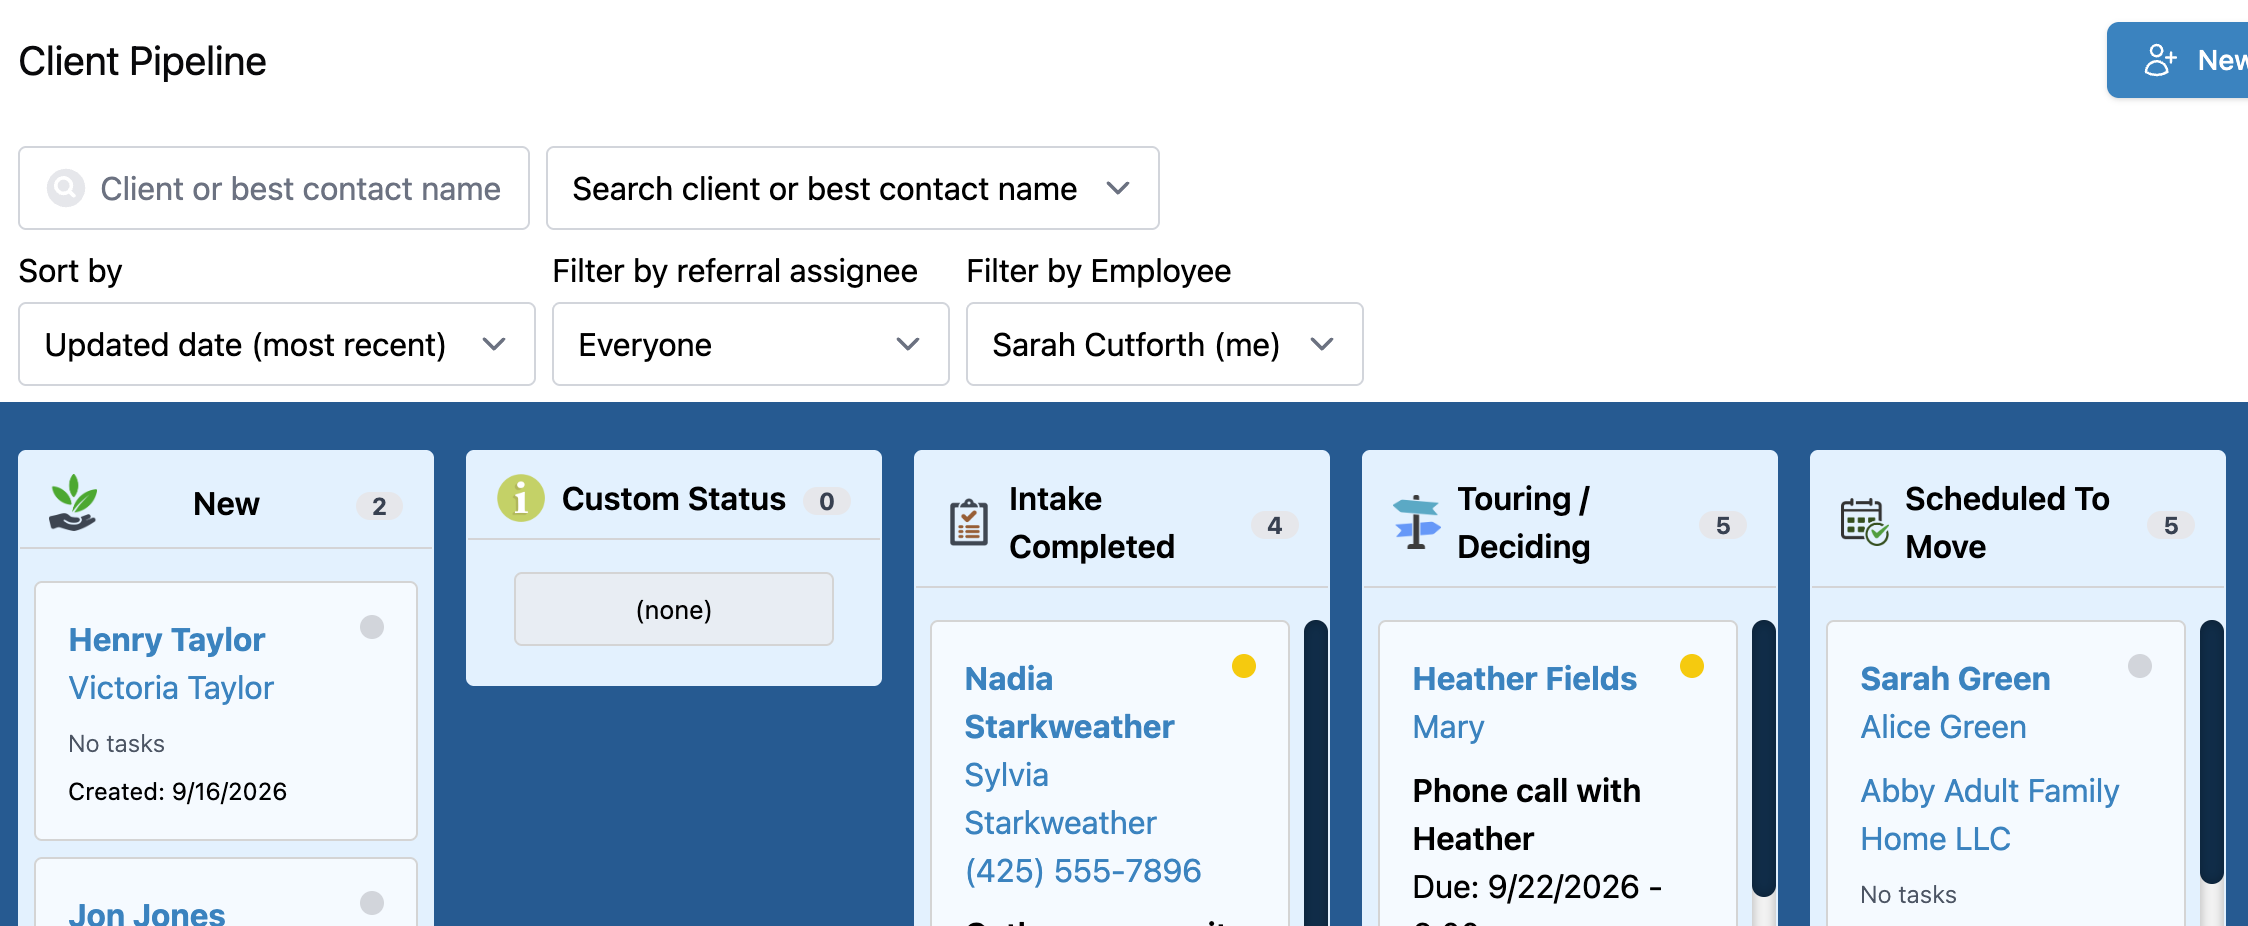This screenshot has width=2248, height=926.
Task: Click the yellow status dot on Nadia Starkweather's card
Action: tap(1244, 666)
